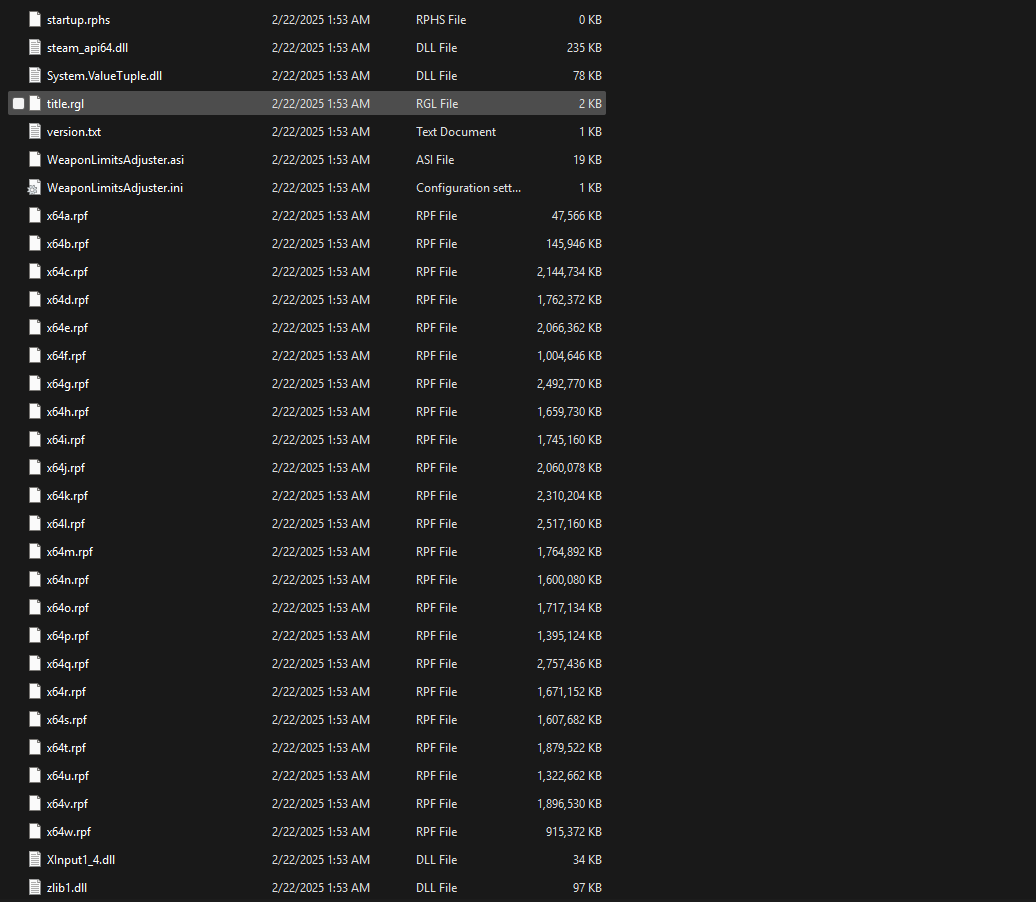The width and height of the screenshot is (1036, 902).
Task: Click the 78 KB size value
Action: (x=587, y=76)
